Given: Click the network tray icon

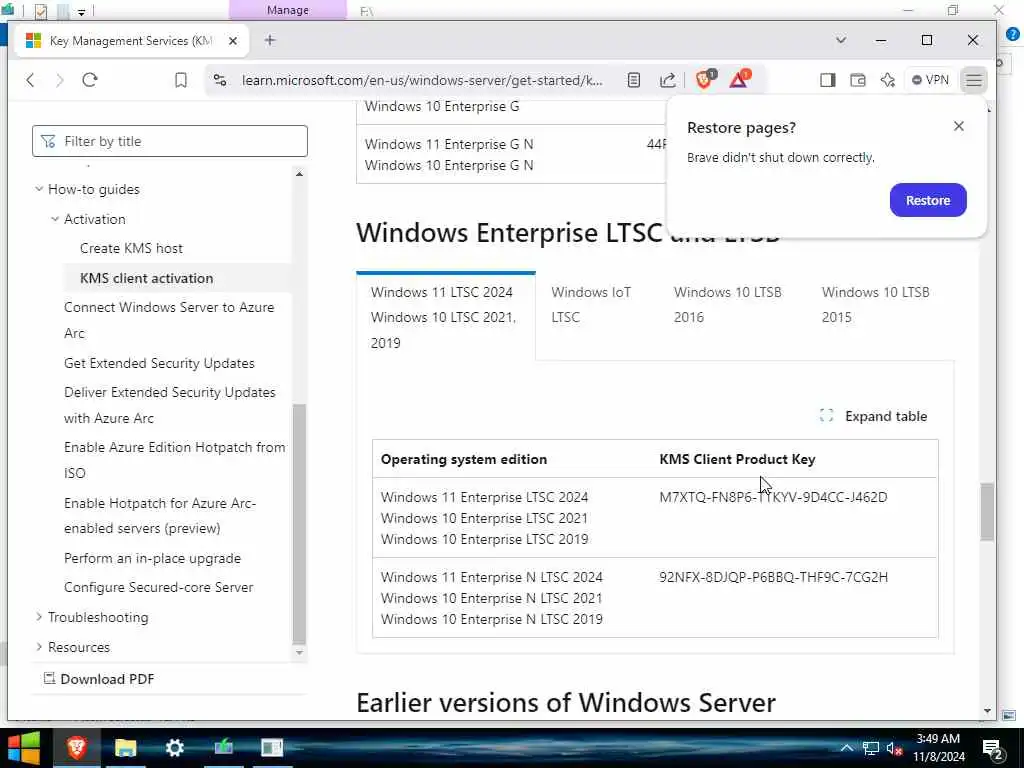Looking at the screenshot, I should [x=871, y=748].
